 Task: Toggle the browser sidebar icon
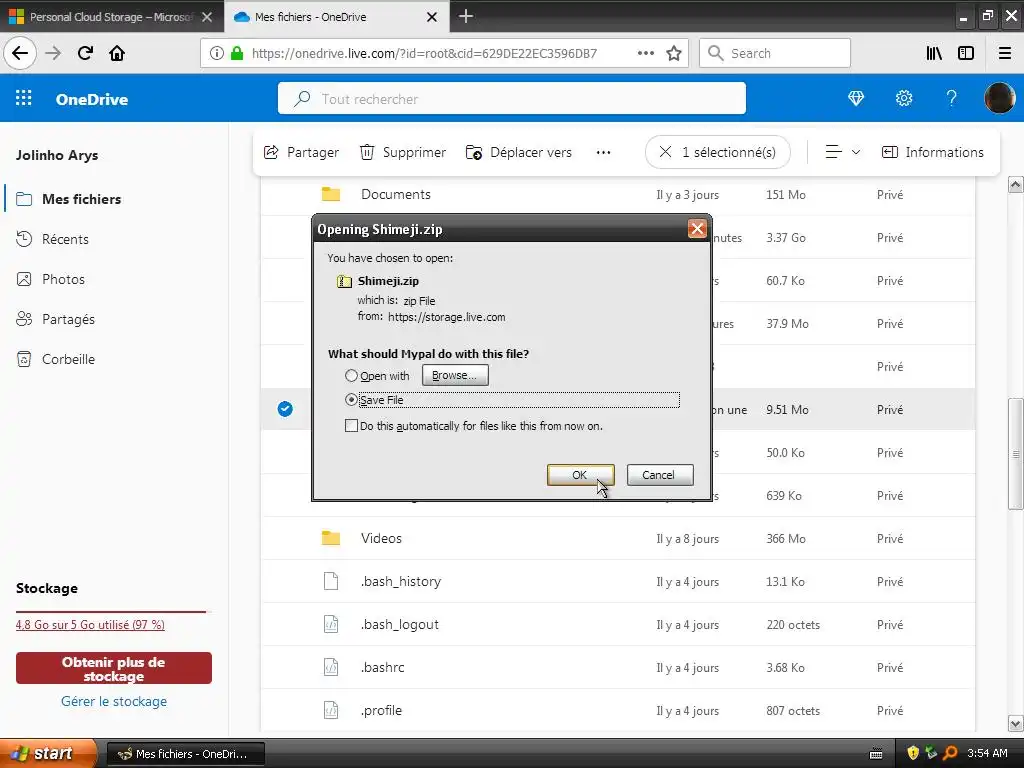[x=966, y=53]
